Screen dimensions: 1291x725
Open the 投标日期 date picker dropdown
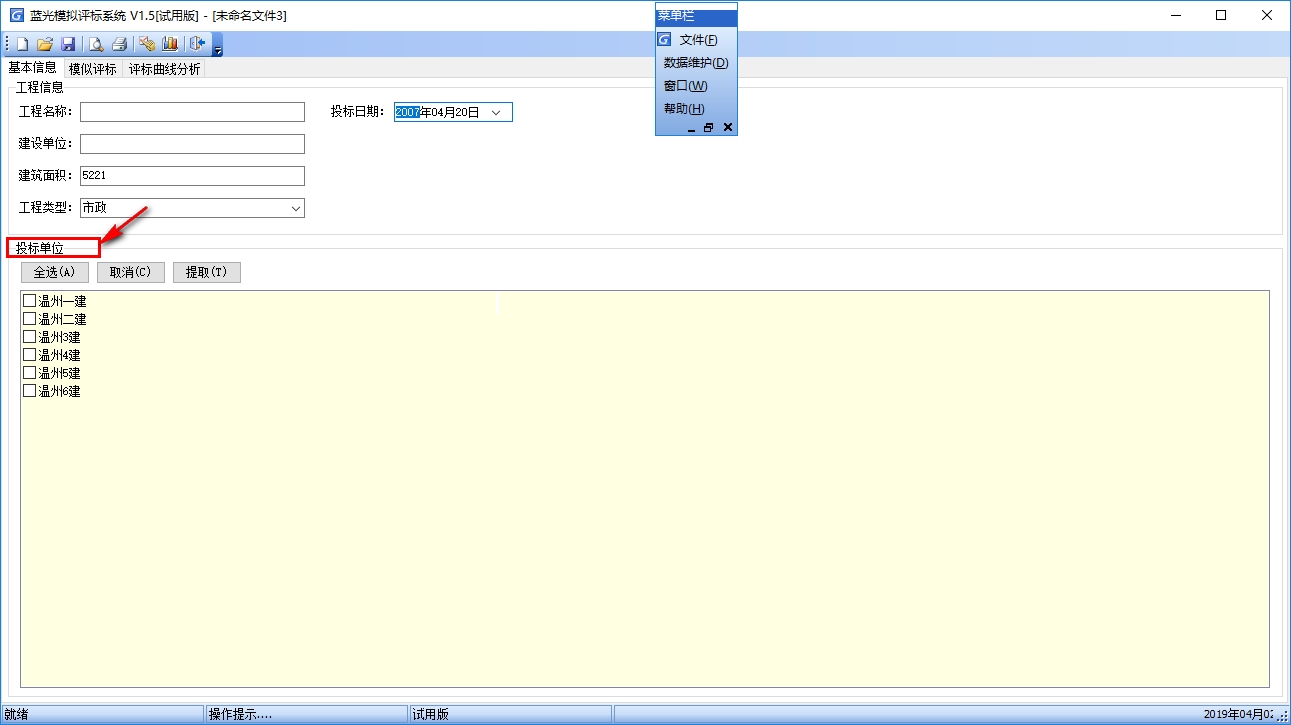pyautogui.click(x=496, y=113)
